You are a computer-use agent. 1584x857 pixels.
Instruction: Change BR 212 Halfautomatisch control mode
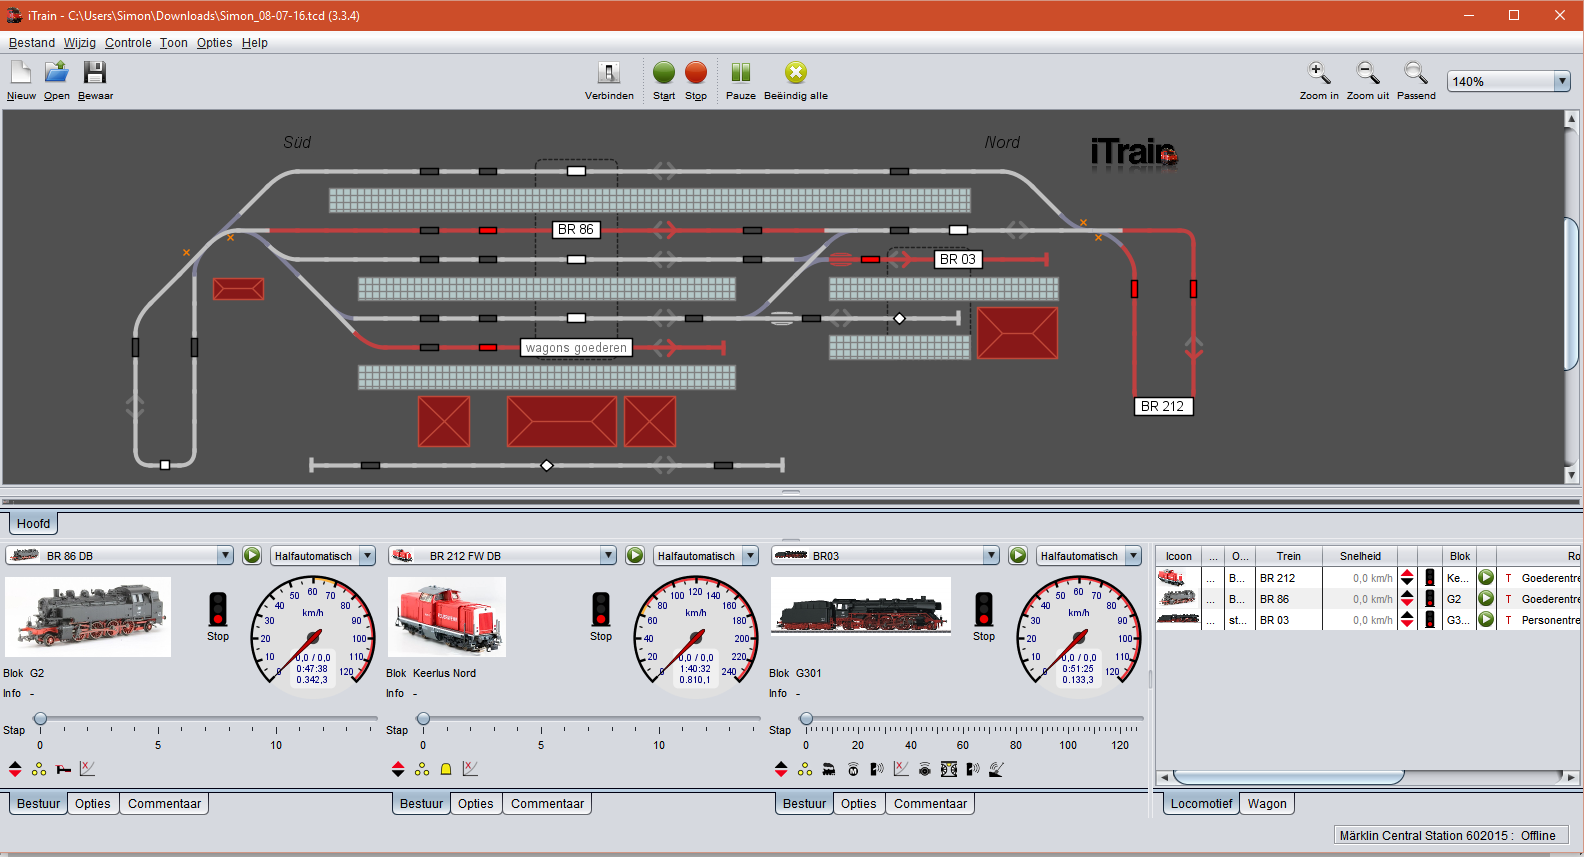point(706,556)
